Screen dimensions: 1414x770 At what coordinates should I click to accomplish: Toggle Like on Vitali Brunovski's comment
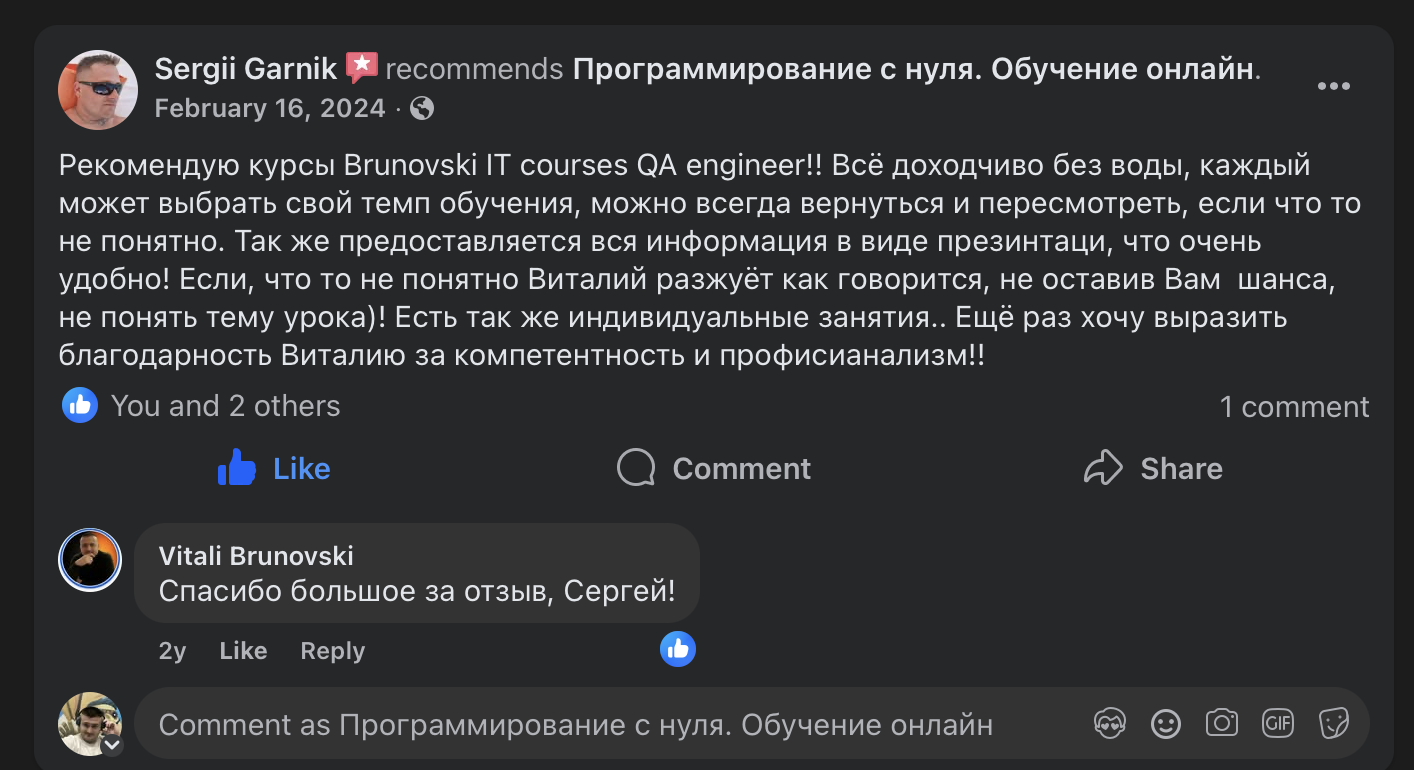(x=242, y=650)
